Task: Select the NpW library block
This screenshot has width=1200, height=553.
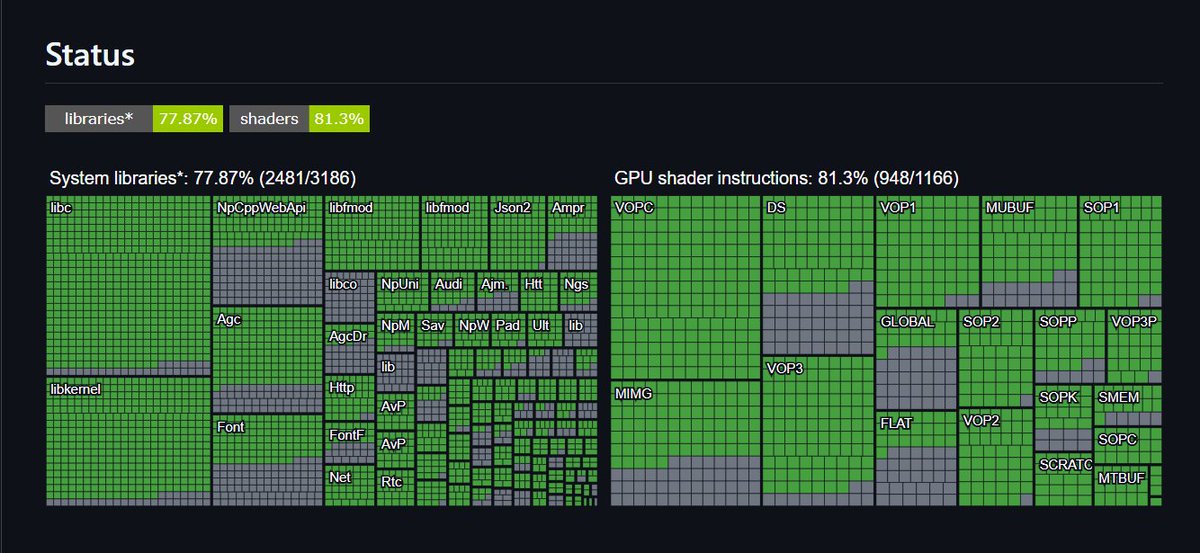Action: tap(474, 331)
